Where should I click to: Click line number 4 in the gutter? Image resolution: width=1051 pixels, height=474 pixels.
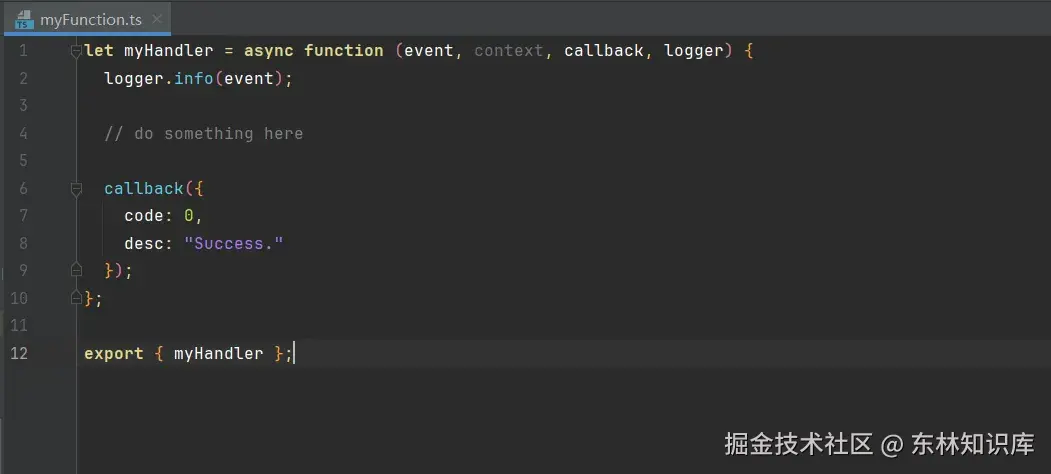23,133
